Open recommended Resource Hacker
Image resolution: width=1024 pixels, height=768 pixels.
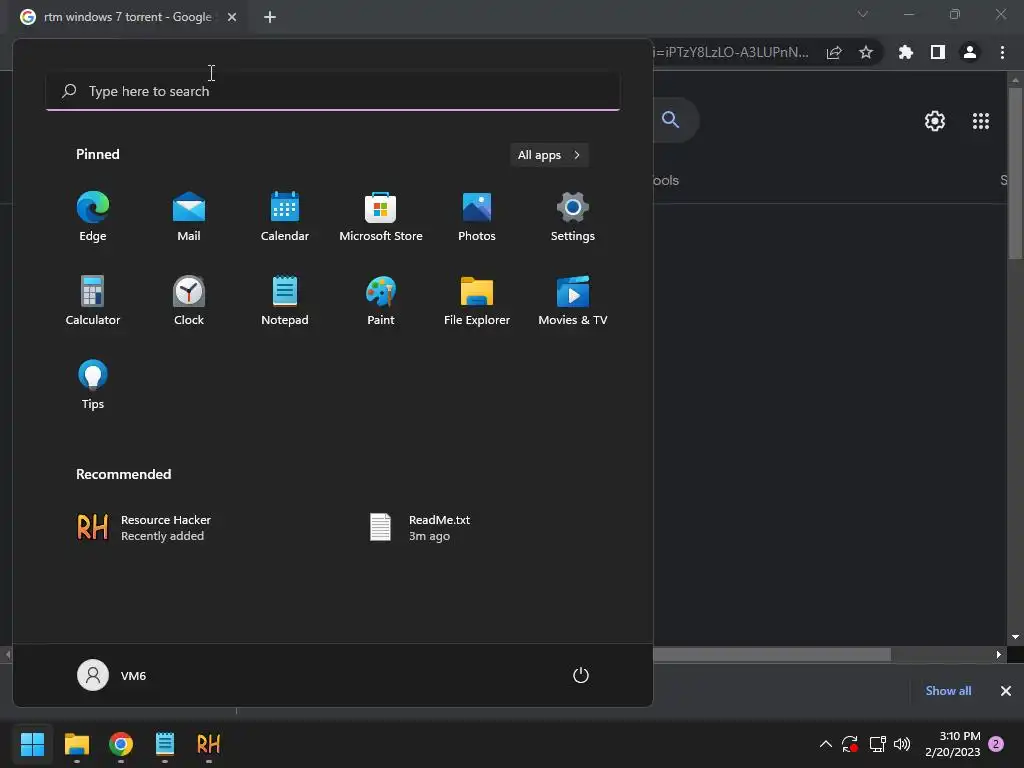144,528
